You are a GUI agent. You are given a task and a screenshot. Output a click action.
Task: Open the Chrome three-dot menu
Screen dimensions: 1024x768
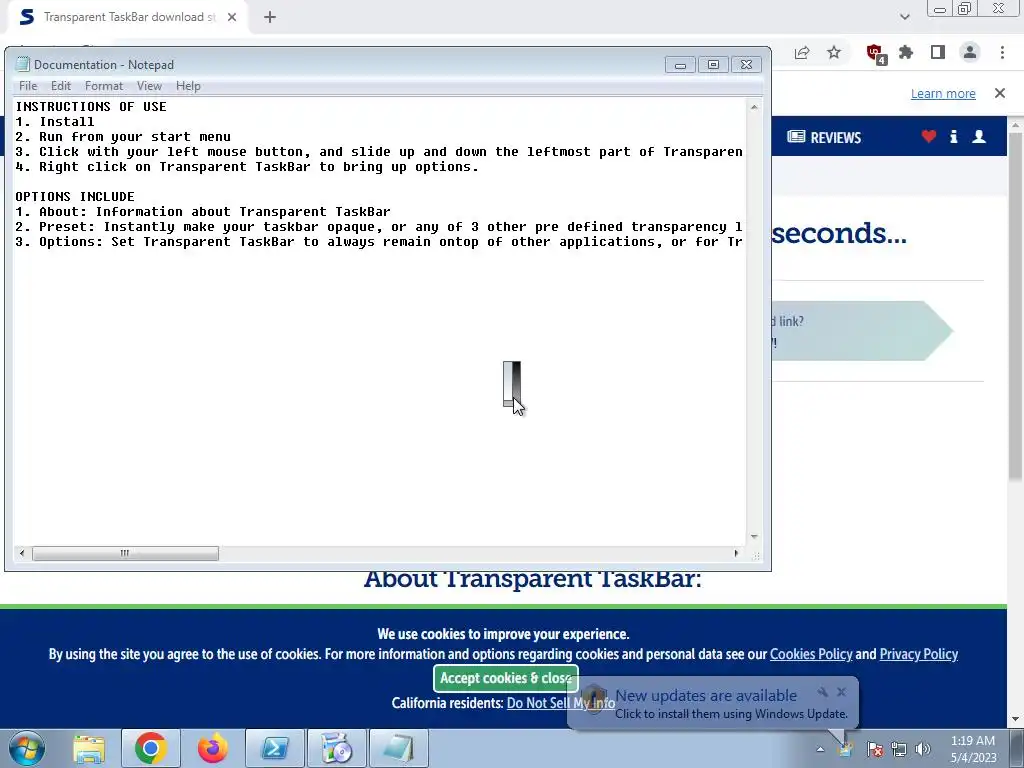point(1002,52)
